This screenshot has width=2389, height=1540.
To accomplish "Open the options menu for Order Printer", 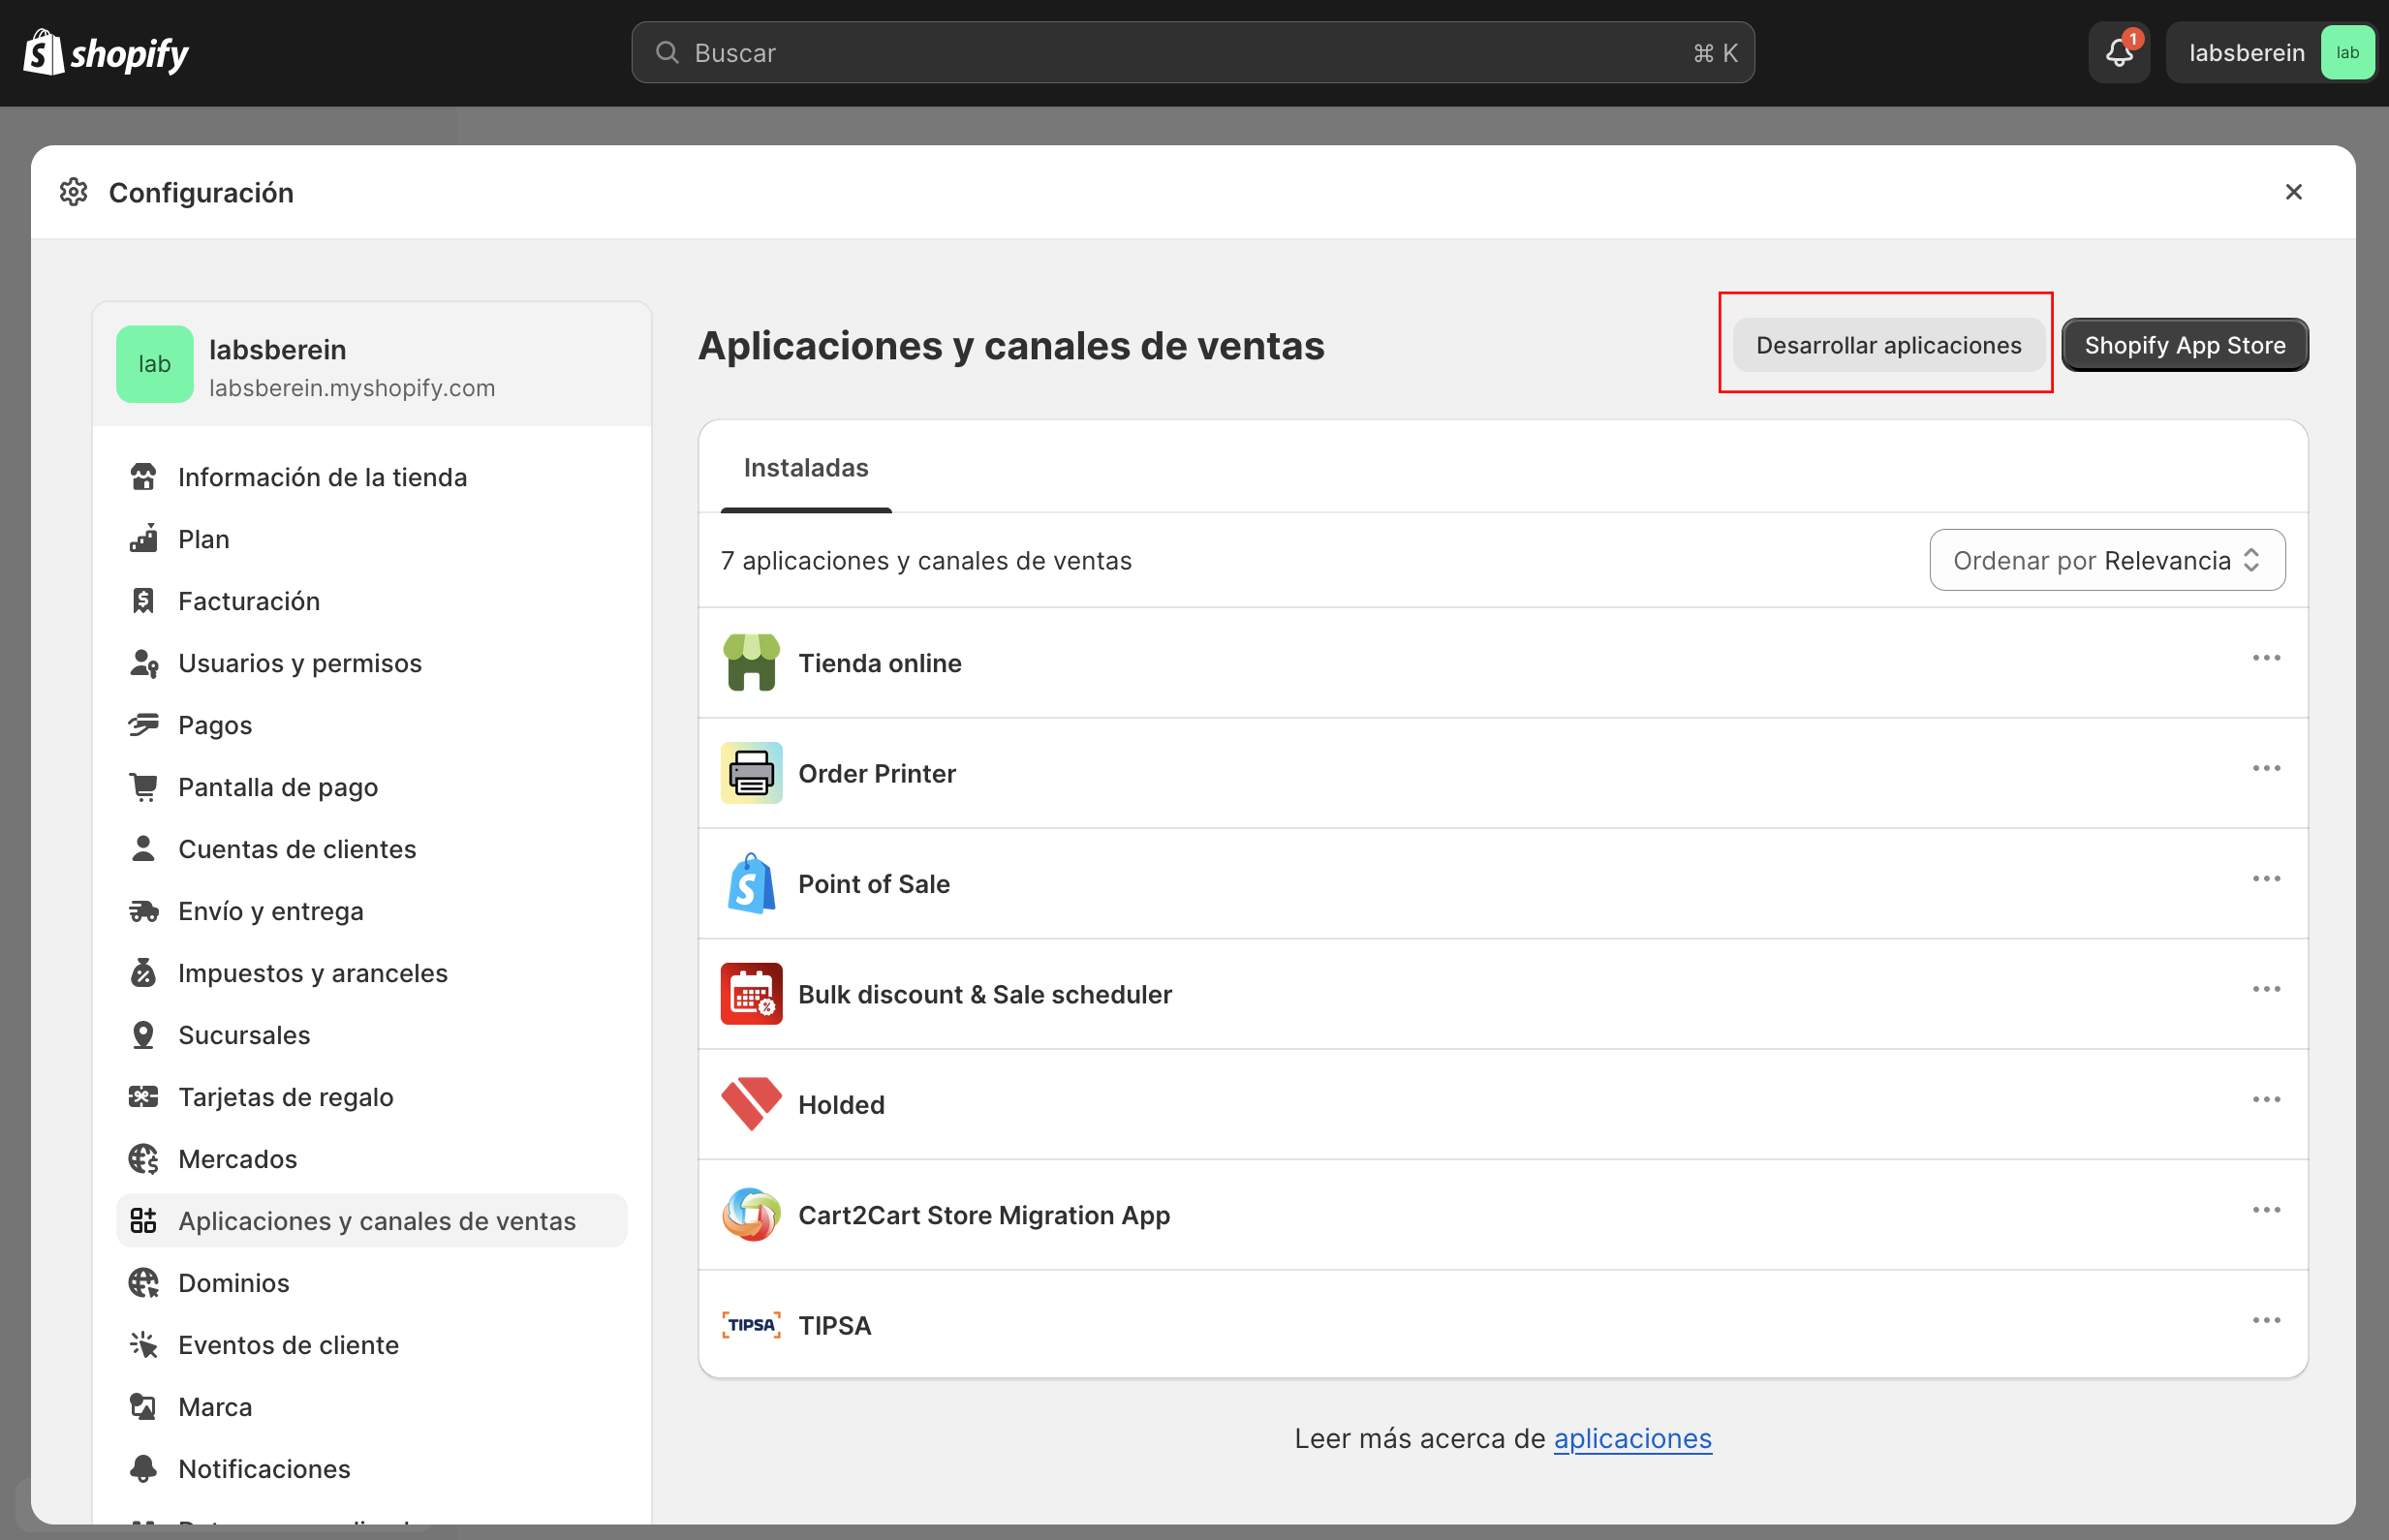I will pos(2267,768).
